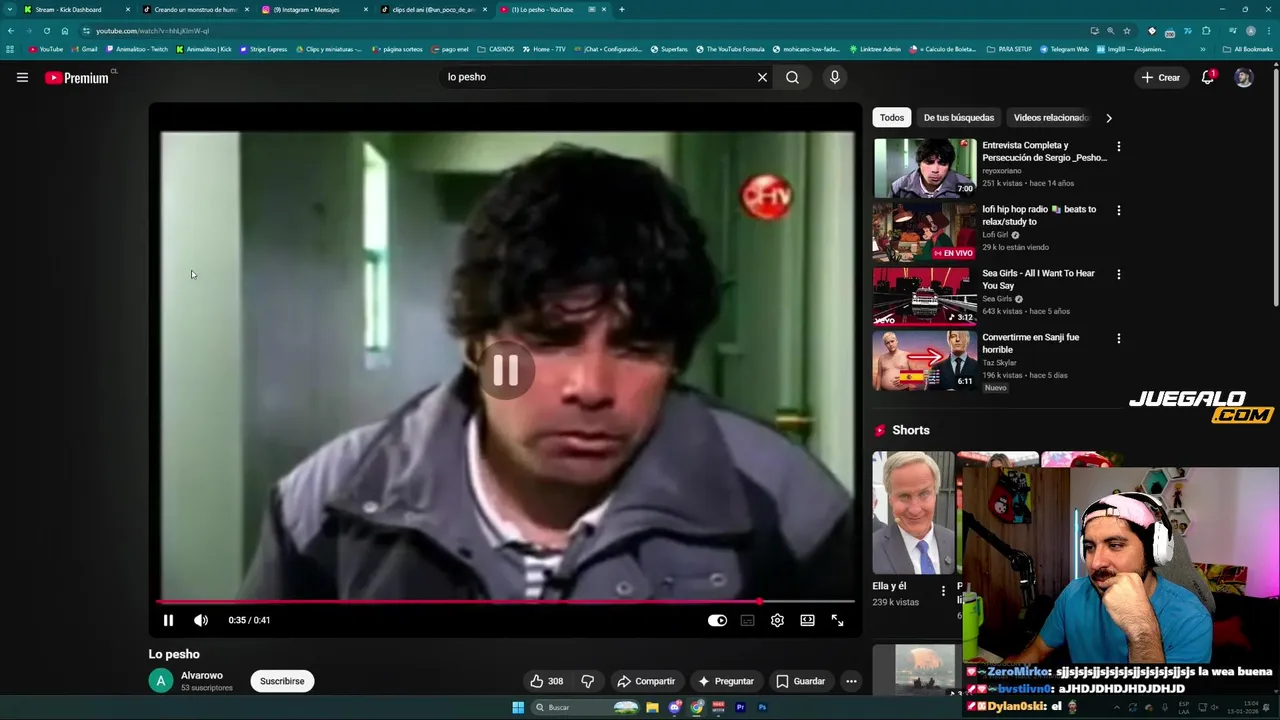This screenshot has height=720, width=1280.
Task: Open options for Entrevista Completa video
Action: [1118, 146]
